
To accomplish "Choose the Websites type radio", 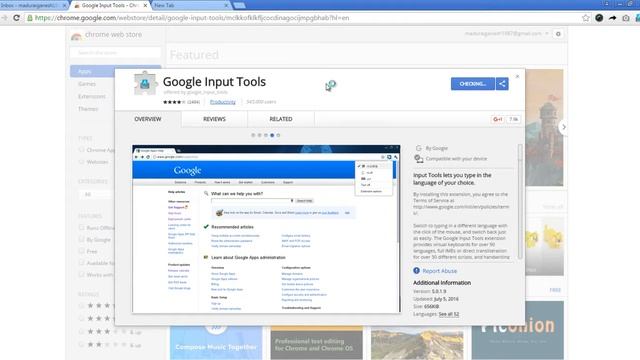I will [81, 162].
